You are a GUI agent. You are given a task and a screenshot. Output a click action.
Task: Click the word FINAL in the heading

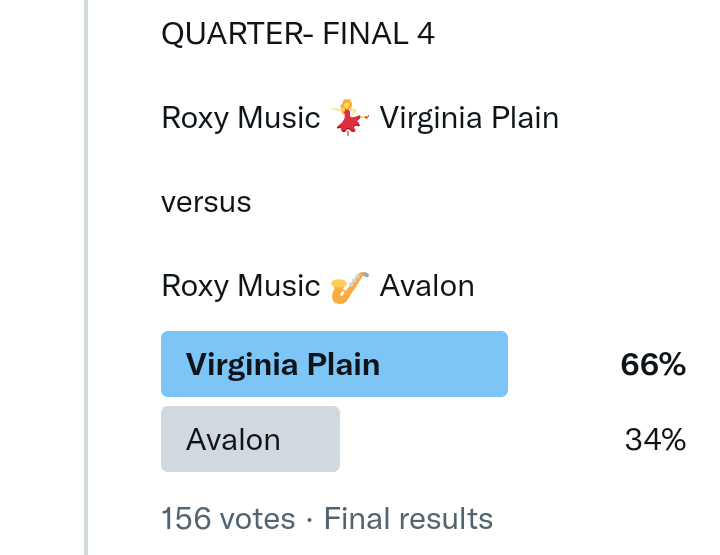pos(360,34)
